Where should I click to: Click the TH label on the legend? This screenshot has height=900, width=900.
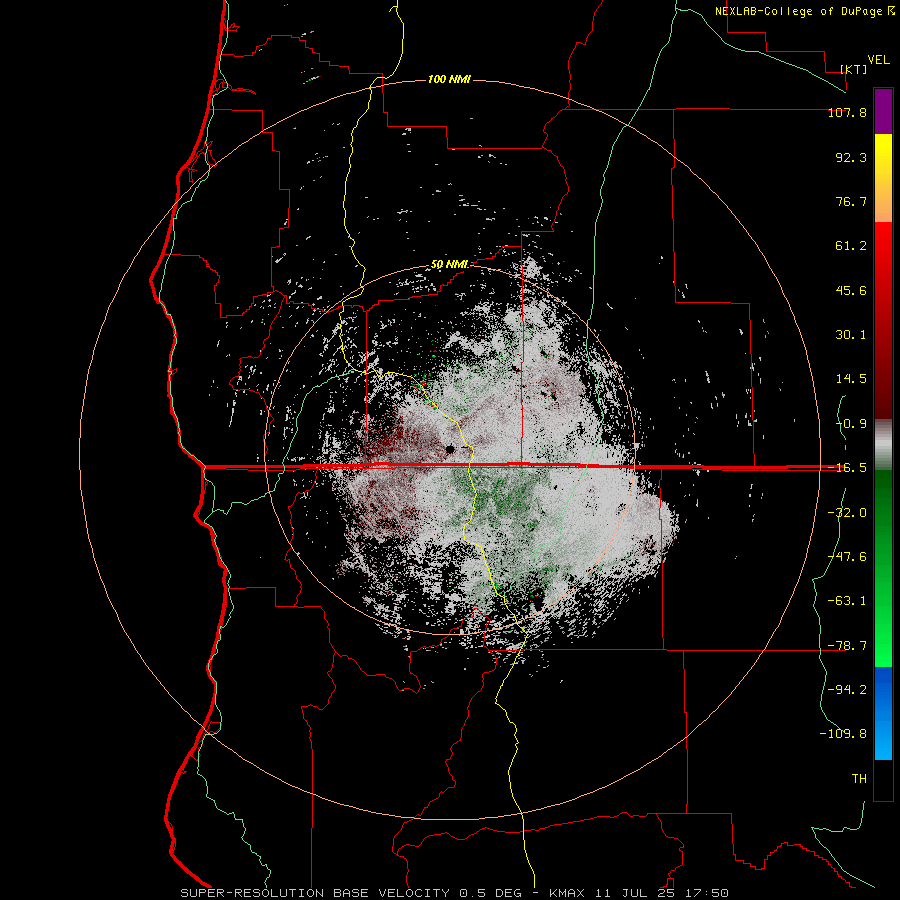859,779
